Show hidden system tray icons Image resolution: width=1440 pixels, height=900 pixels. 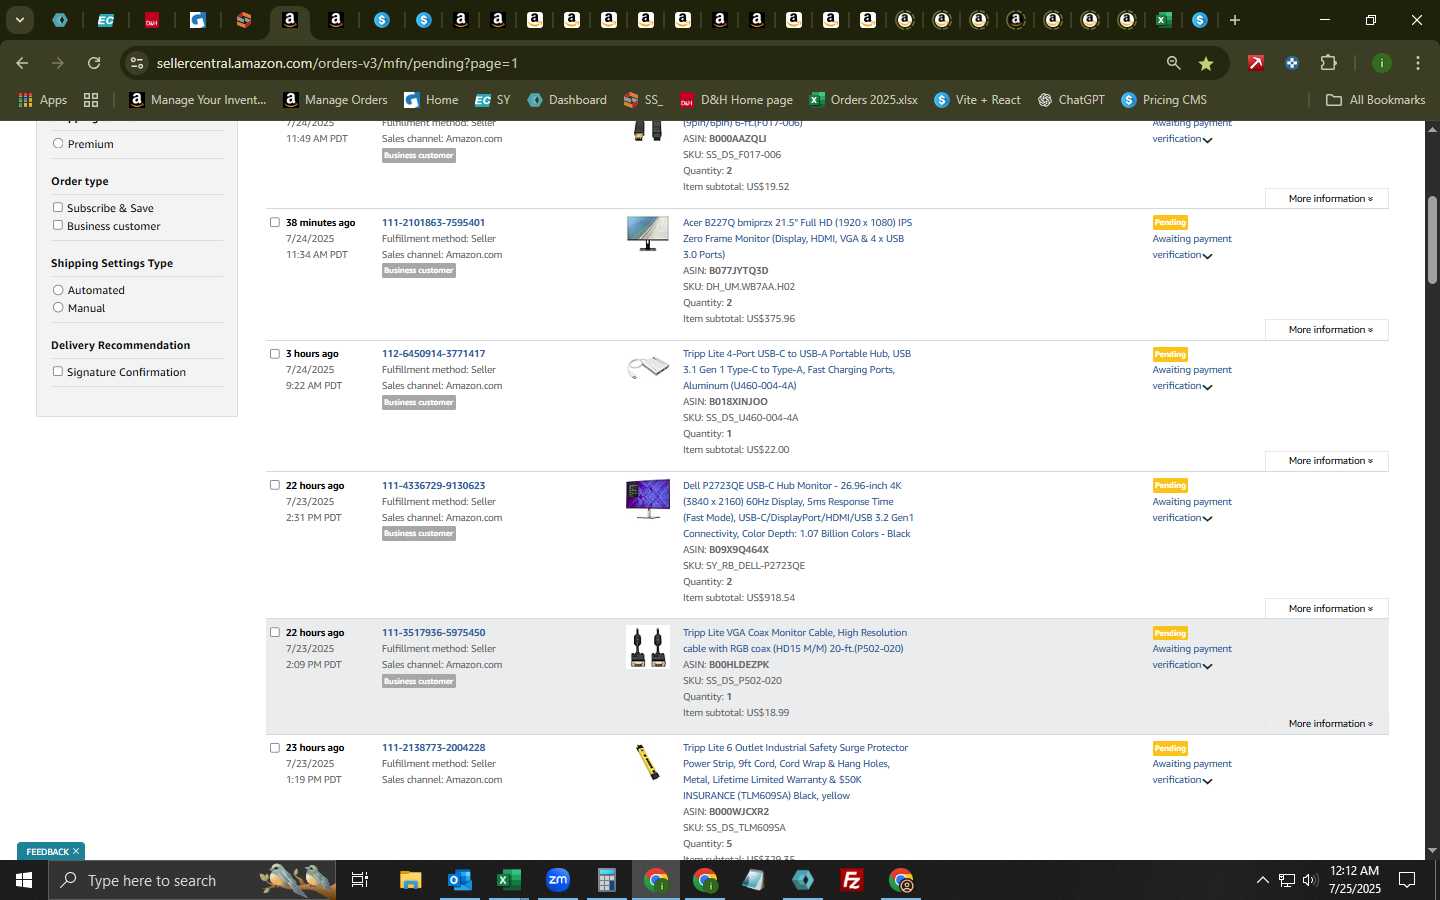tap(1262, 880)
